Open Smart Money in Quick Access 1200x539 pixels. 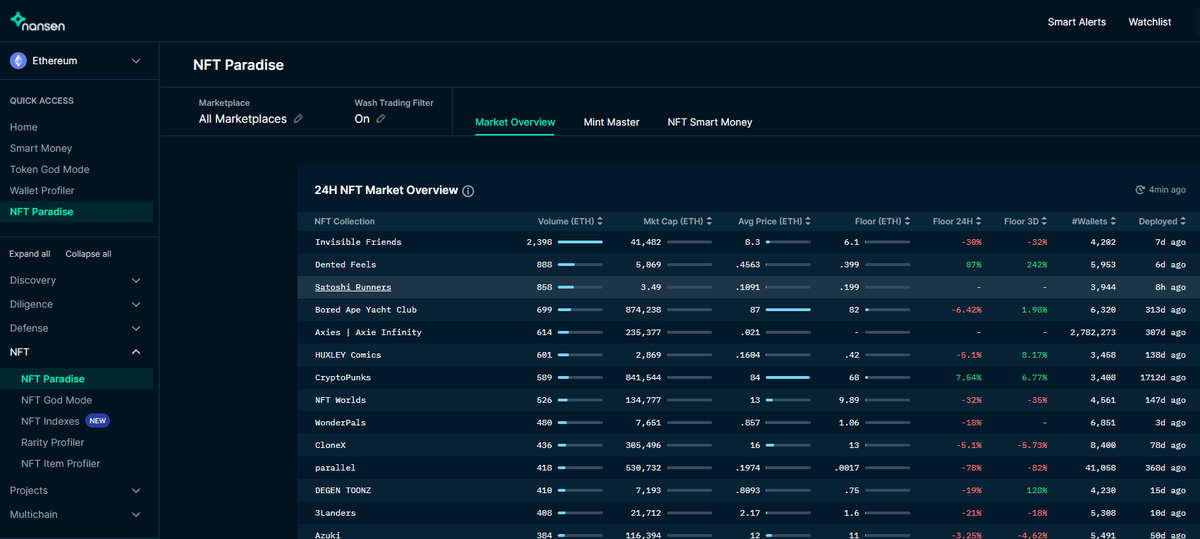pos(41,148)
